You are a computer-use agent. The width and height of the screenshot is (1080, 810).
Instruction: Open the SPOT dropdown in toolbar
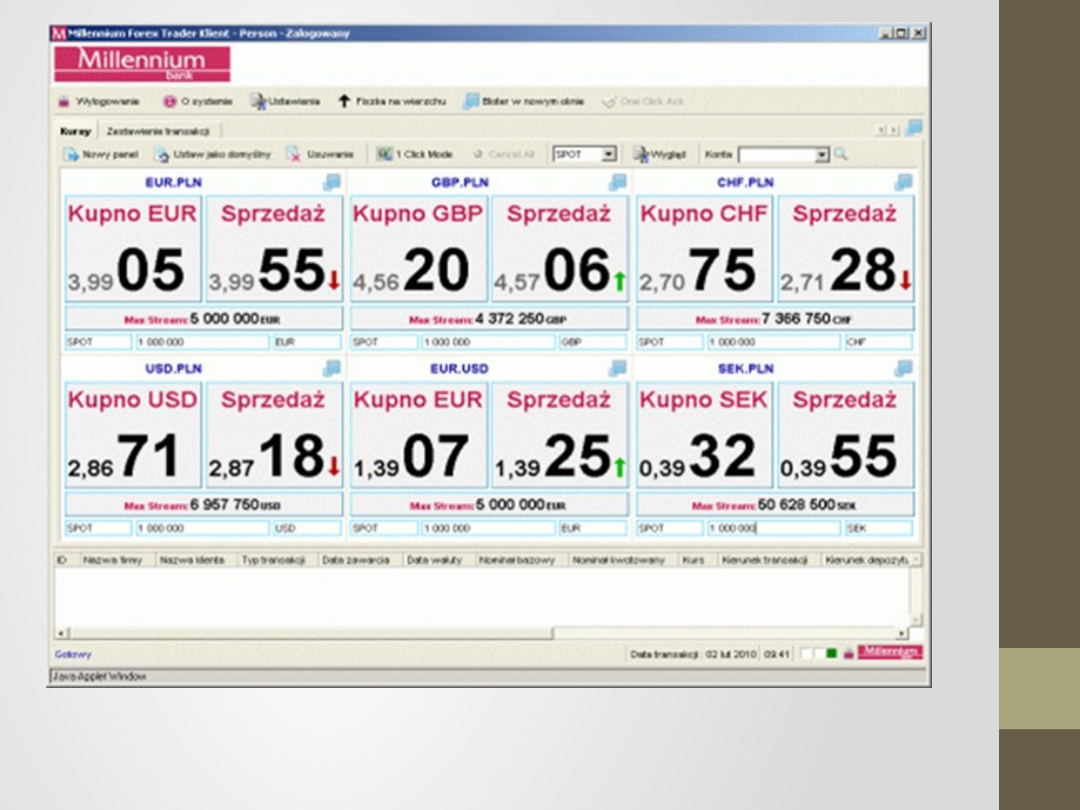(x=608, y=155)
